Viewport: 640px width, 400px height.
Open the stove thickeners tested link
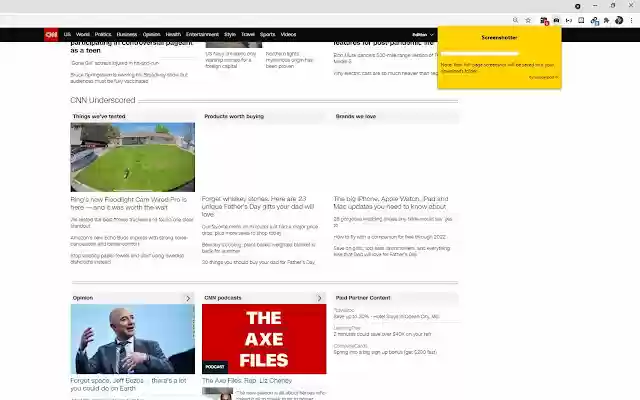(132, 222)
